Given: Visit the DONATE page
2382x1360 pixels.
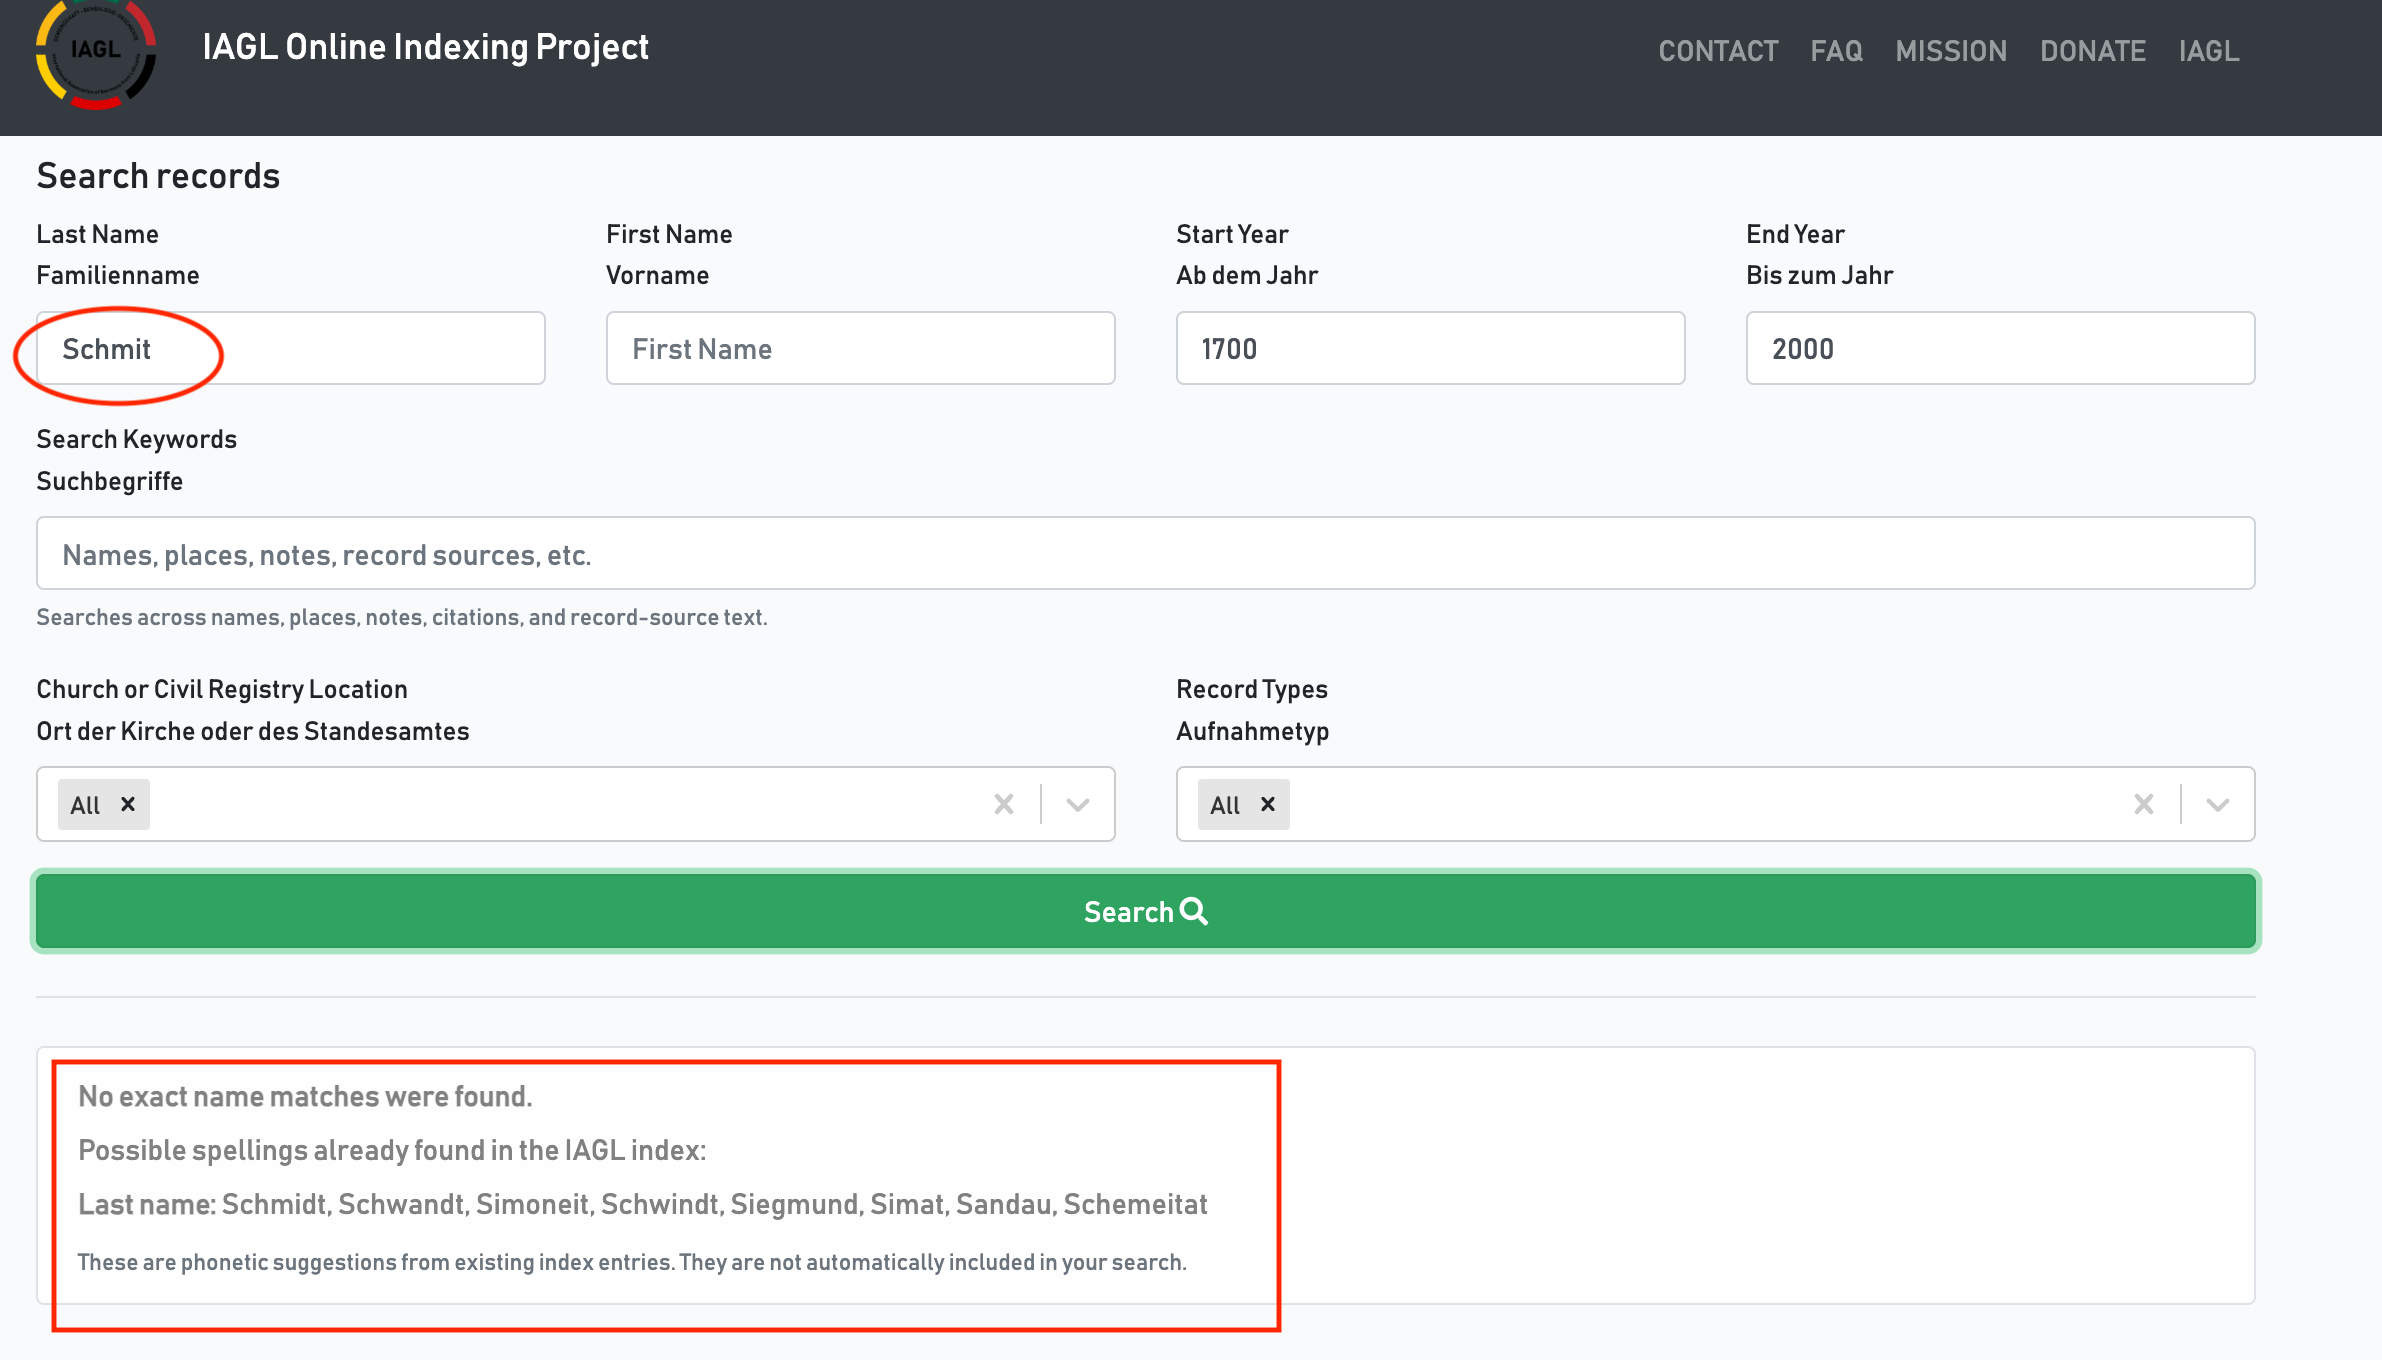Looking at the screenshot, I should point(2093,51).
